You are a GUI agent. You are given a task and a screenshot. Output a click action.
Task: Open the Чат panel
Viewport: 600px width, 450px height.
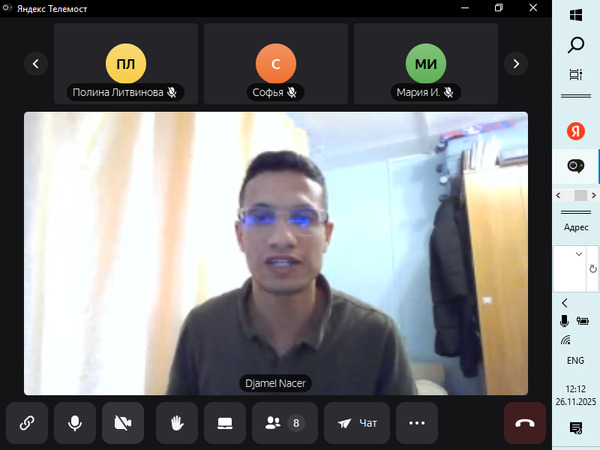(357, 423)
